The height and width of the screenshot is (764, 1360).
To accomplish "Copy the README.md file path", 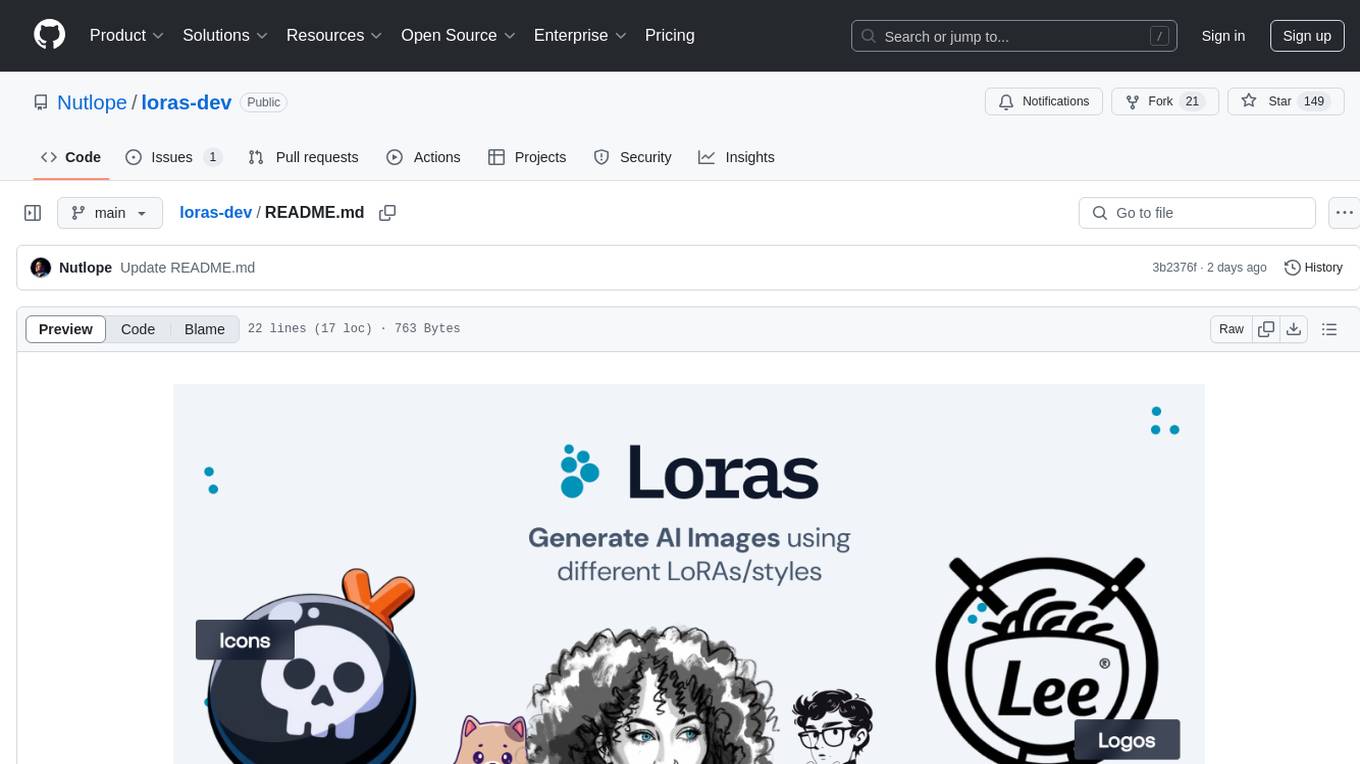I will pyautogui.click(x=388, y=213).
